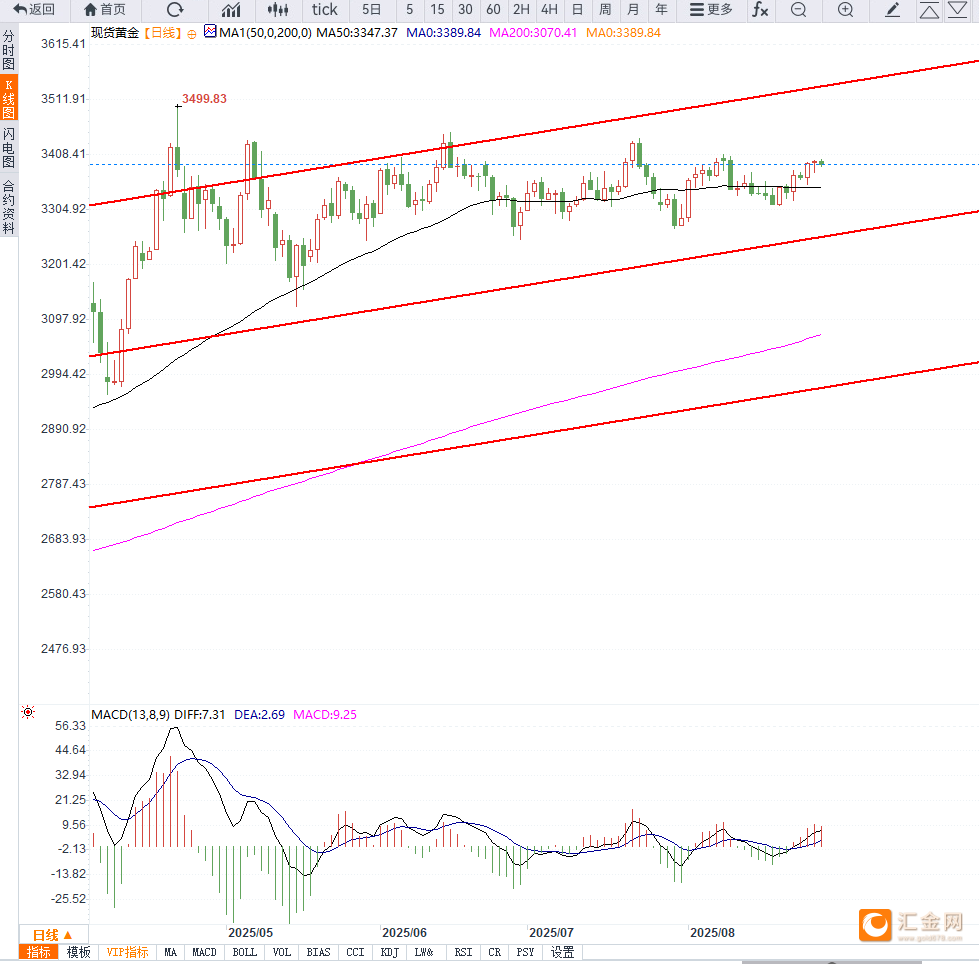The image size is (979, 964).
Task: Click the MACD:9.25 value
Action: pos(325,714)
